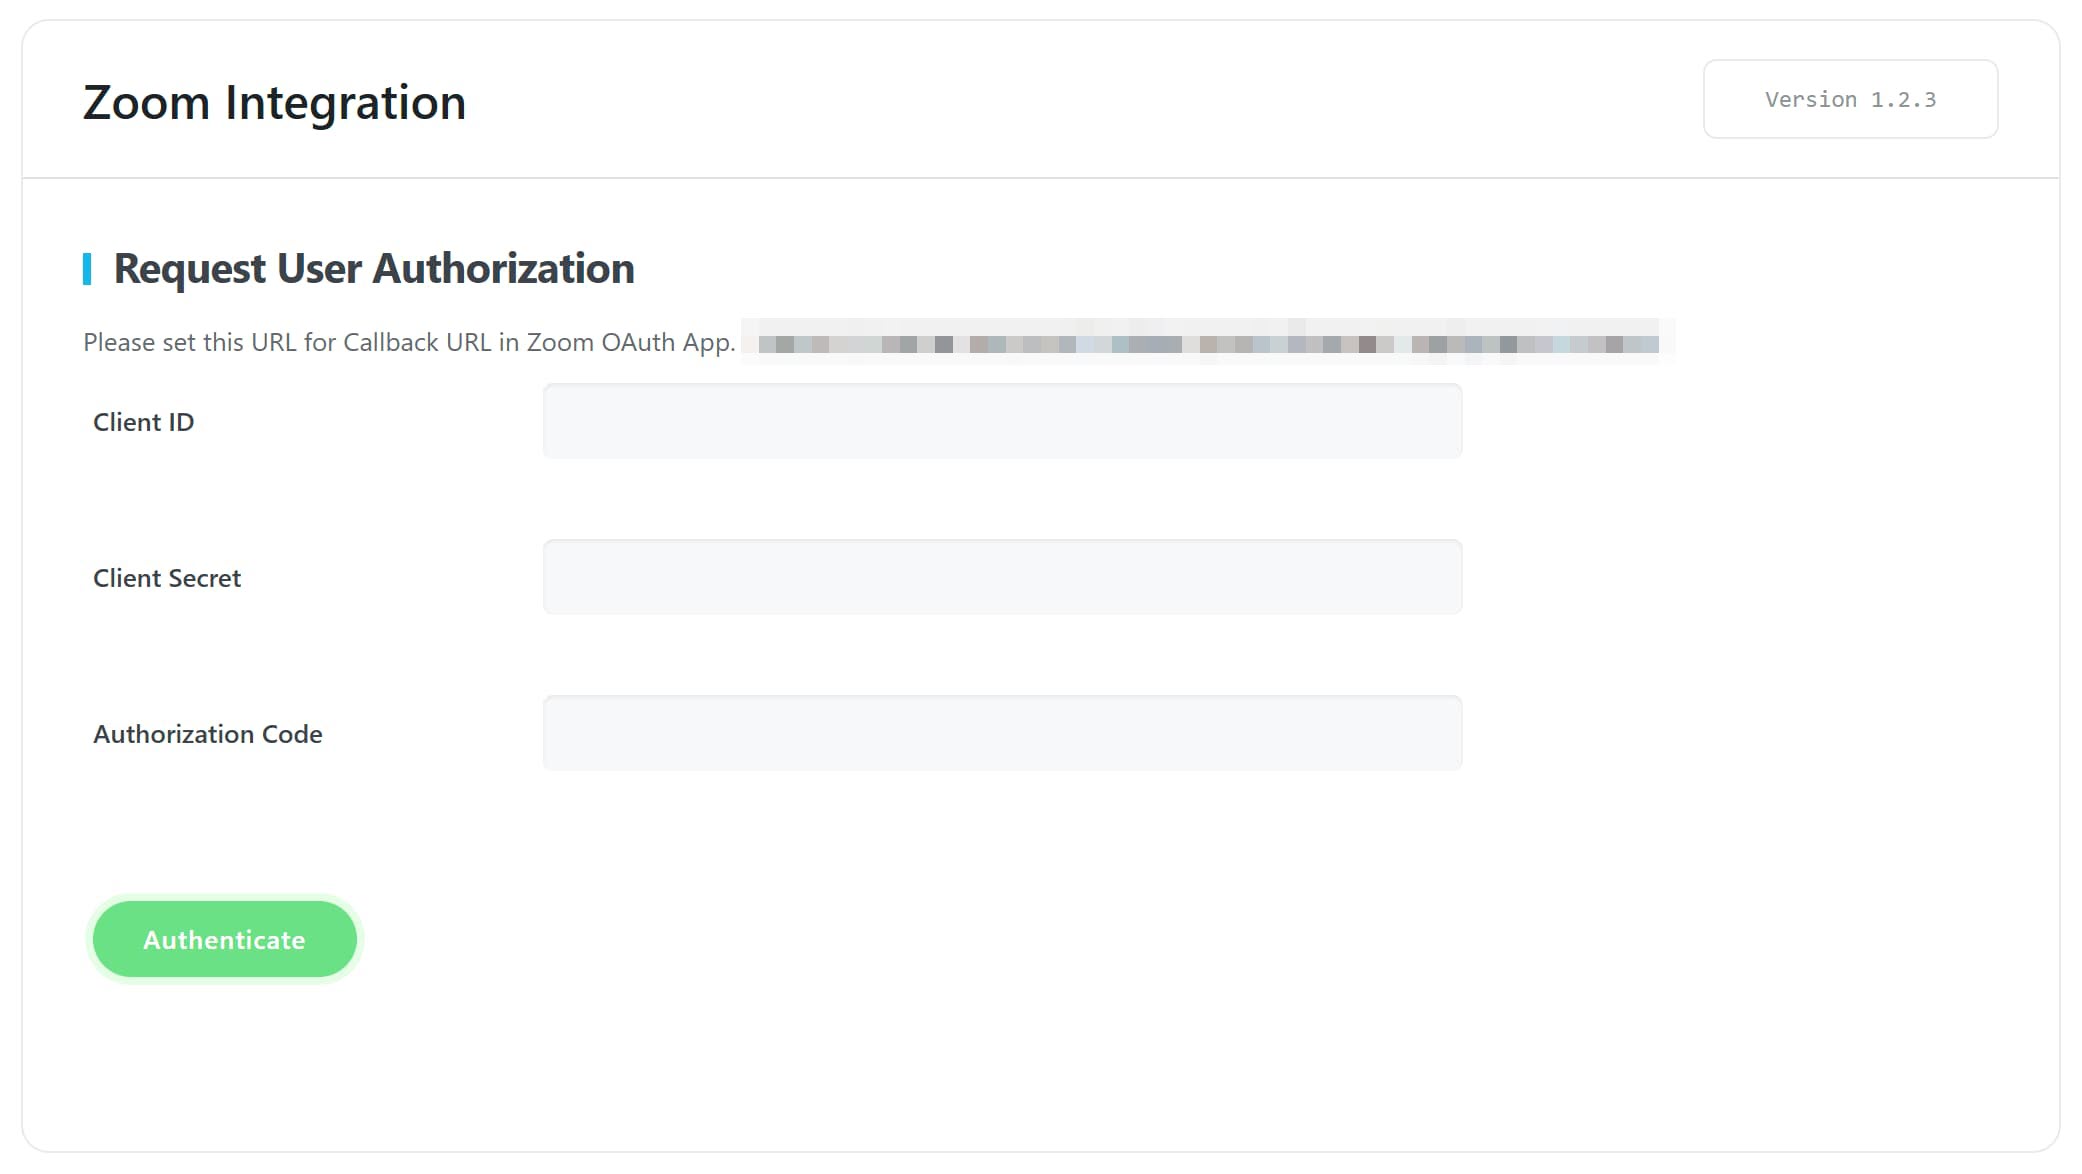Viewport: 2082px width, 1174px height.
Task: Click the Version 1.2.3 badge
Action: tap(1849, 99)
